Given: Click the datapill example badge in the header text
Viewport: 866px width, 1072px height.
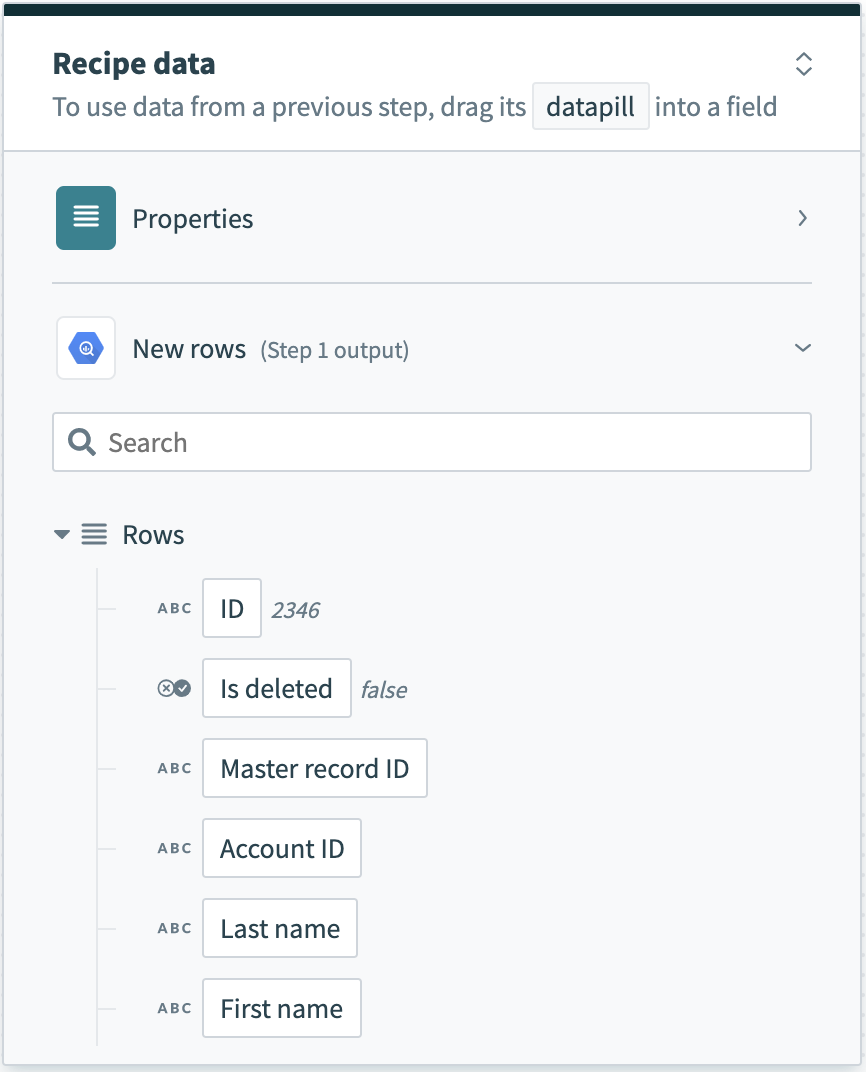Looking at the screenshot, I should click(x=589, y=106).
